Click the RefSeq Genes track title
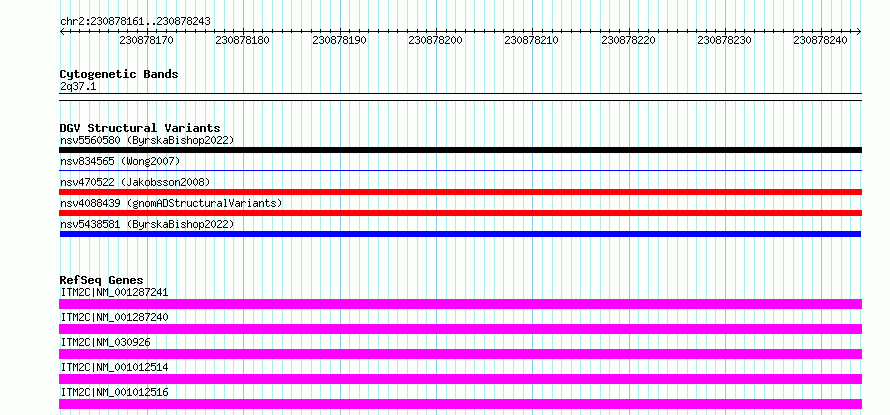 click(x=102, y=280)
